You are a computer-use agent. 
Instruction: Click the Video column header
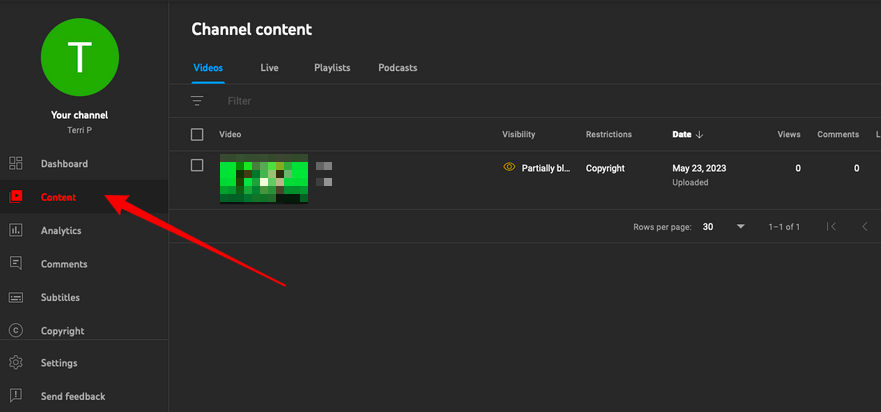[x=230, y=134]
